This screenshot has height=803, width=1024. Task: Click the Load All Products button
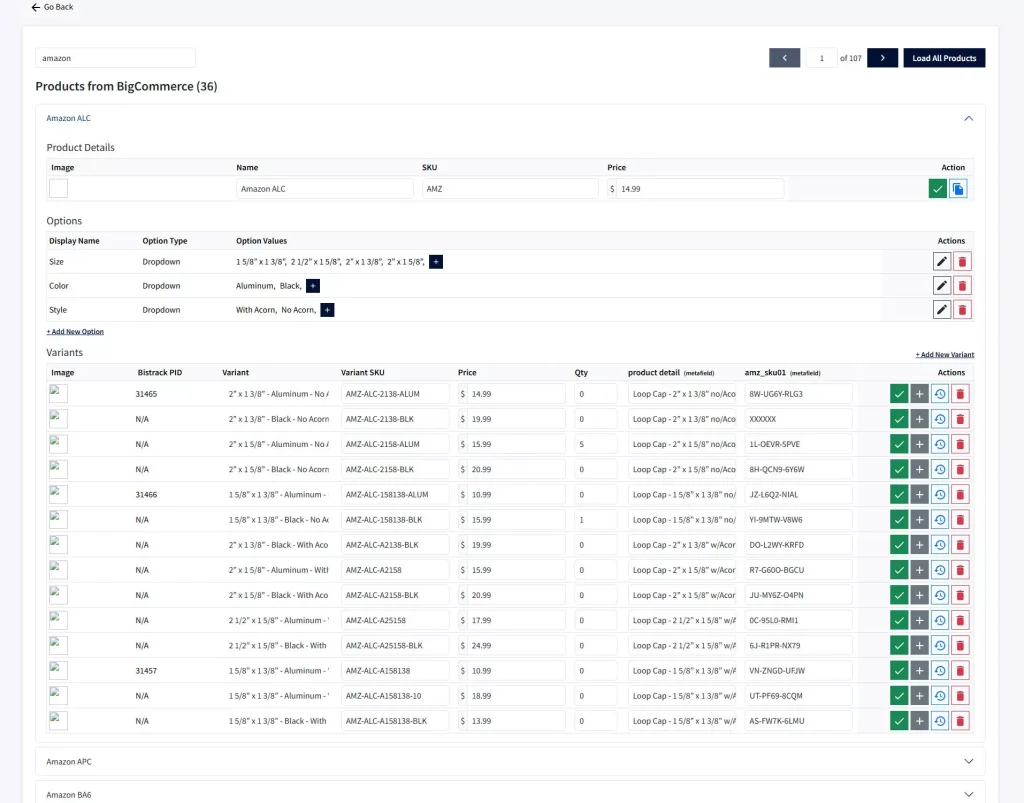coord(944,58)
